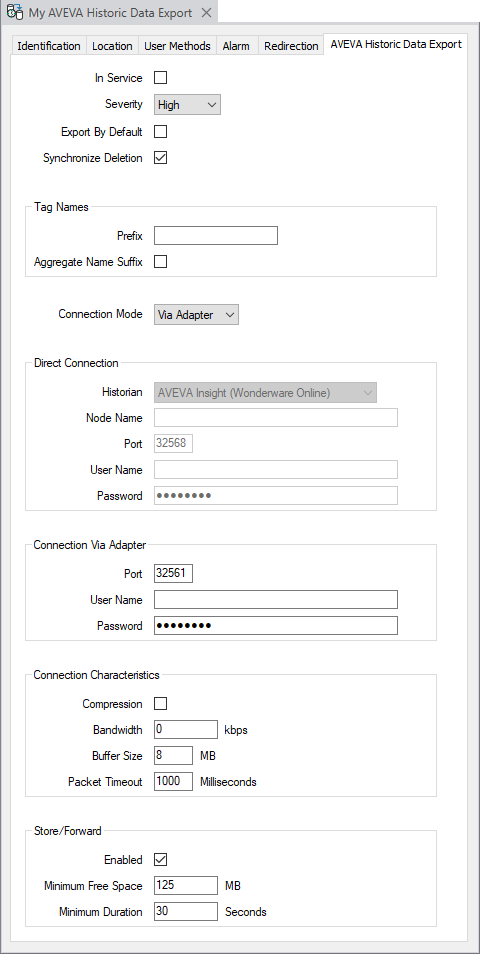Click the "Direct Connection" group label
Screen dimensions: 480x954
(x=76, y=363)
